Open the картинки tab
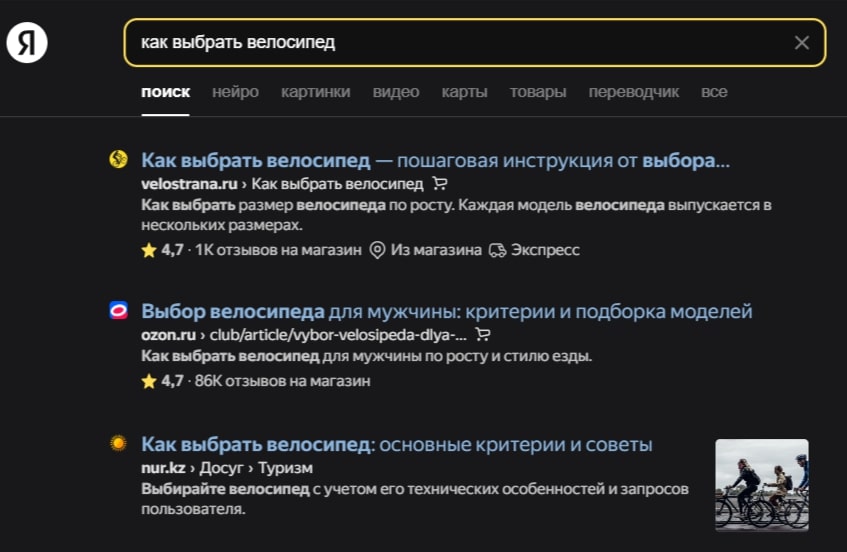847x552 pixels. click(x=315, y=92)
